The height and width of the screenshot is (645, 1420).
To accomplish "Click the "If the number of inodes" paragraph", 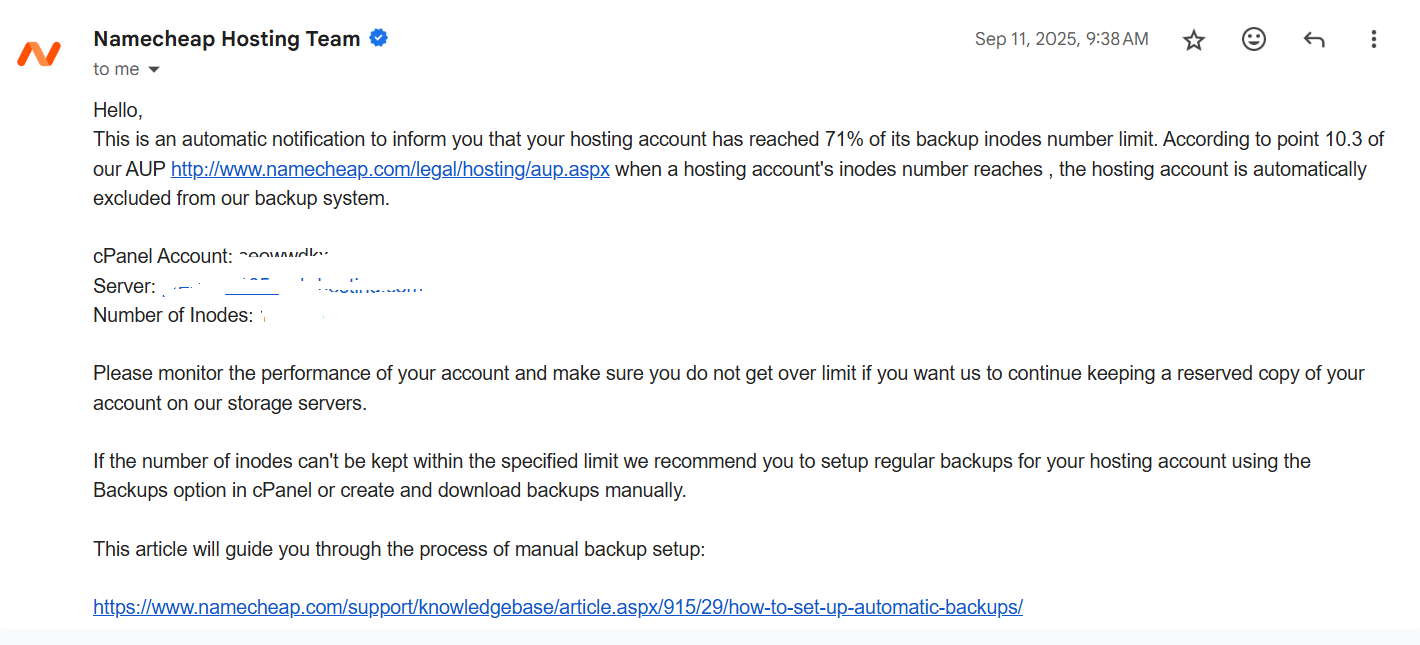I will pos(701,462).
